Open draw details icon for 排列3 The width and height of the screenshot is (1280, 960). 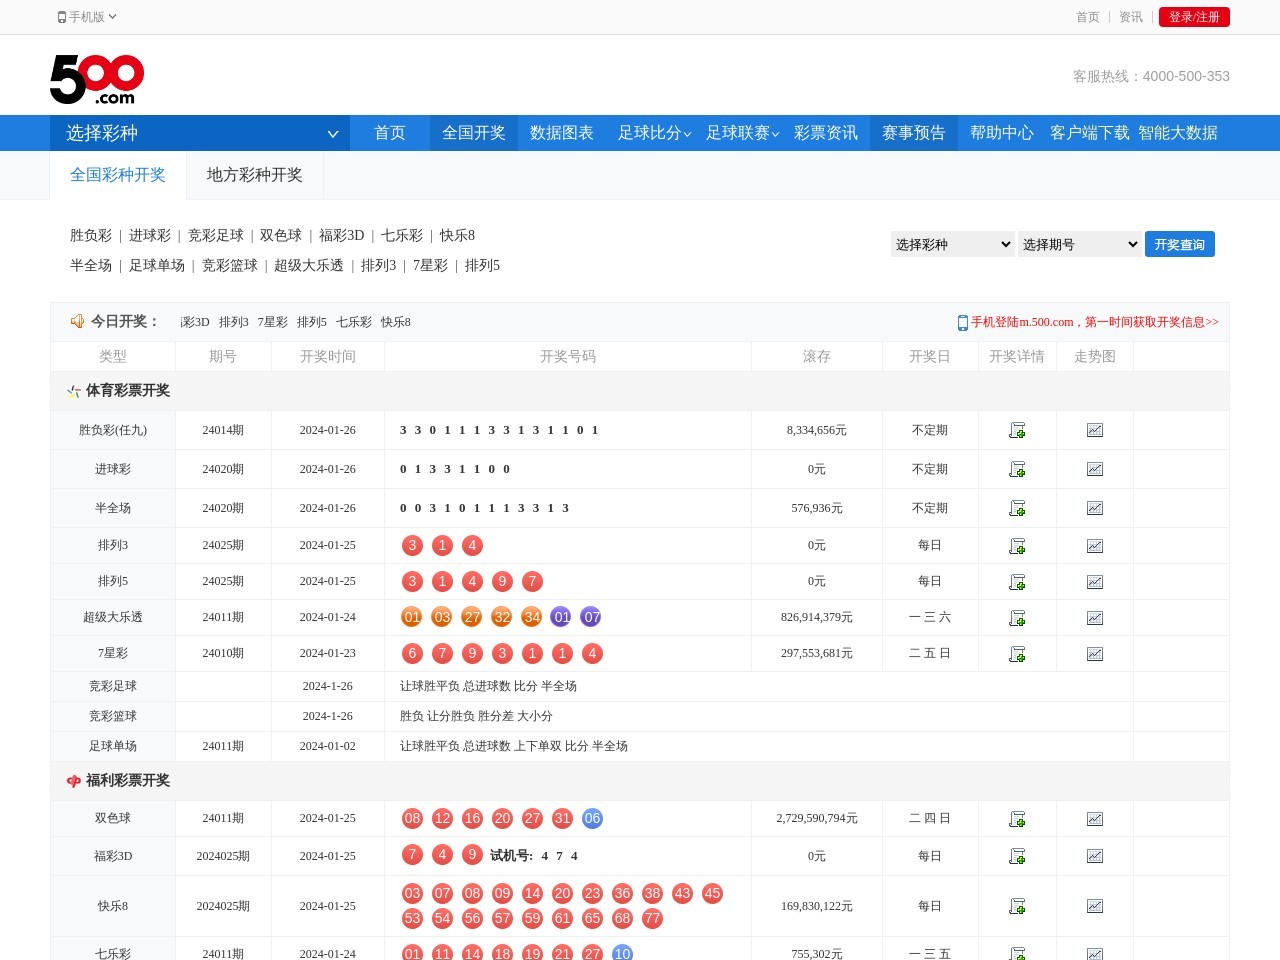click(1017, 546)
